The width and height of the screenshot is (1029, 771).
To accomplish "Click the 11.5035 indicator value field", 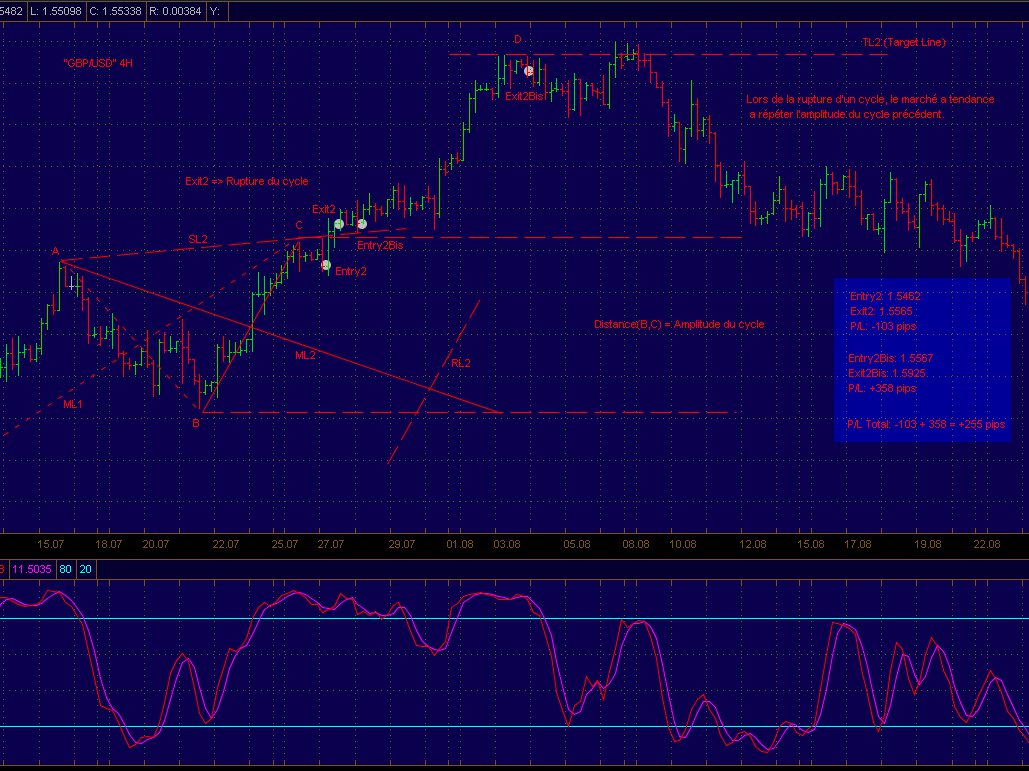I will point(32,569).
